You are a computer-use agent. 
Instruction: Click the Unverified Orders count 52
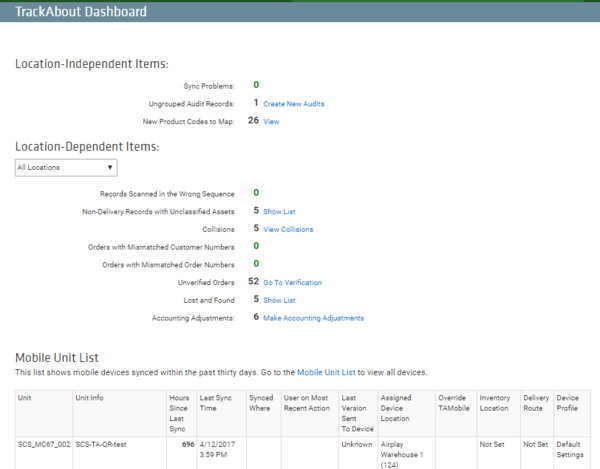253,282
